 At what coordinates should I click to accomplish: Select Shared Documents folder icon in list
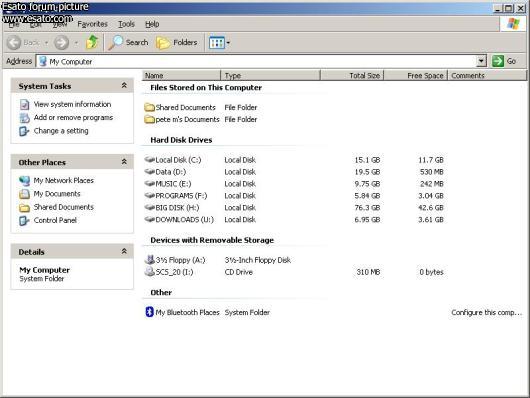click(x=149, y=107)
